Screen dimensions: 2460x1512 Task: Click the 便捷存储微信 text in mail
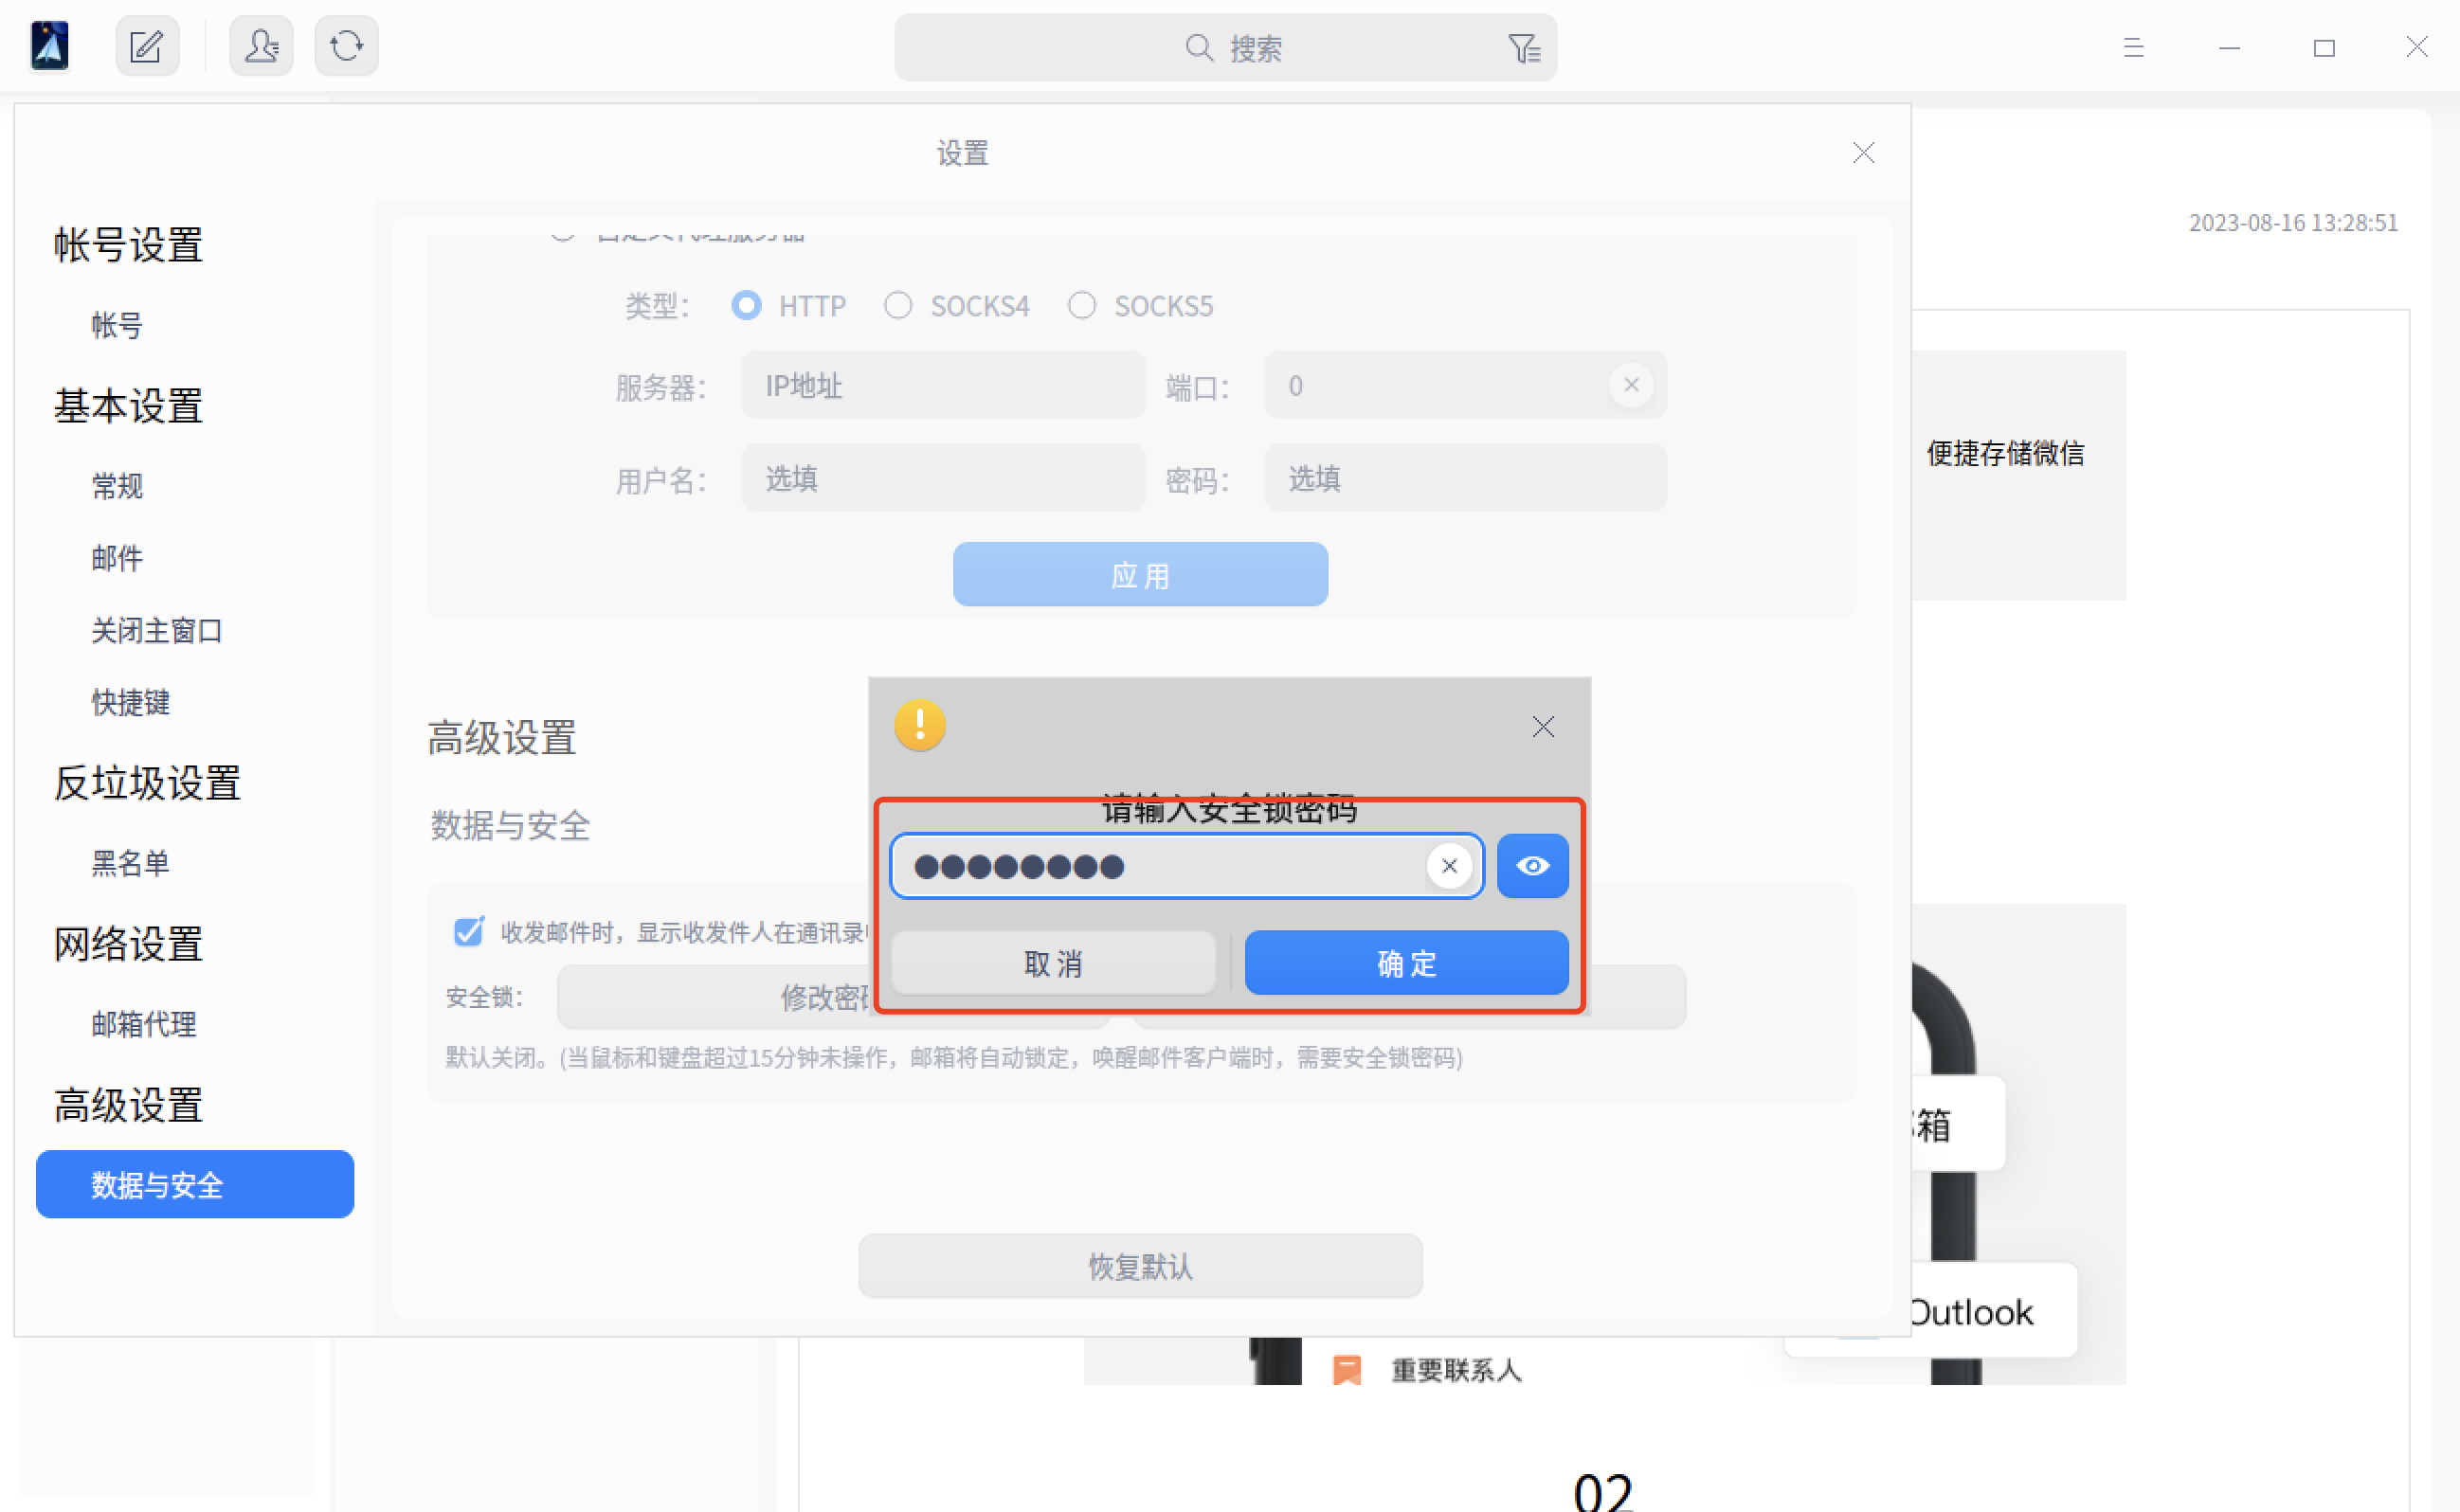(2005, 453)
